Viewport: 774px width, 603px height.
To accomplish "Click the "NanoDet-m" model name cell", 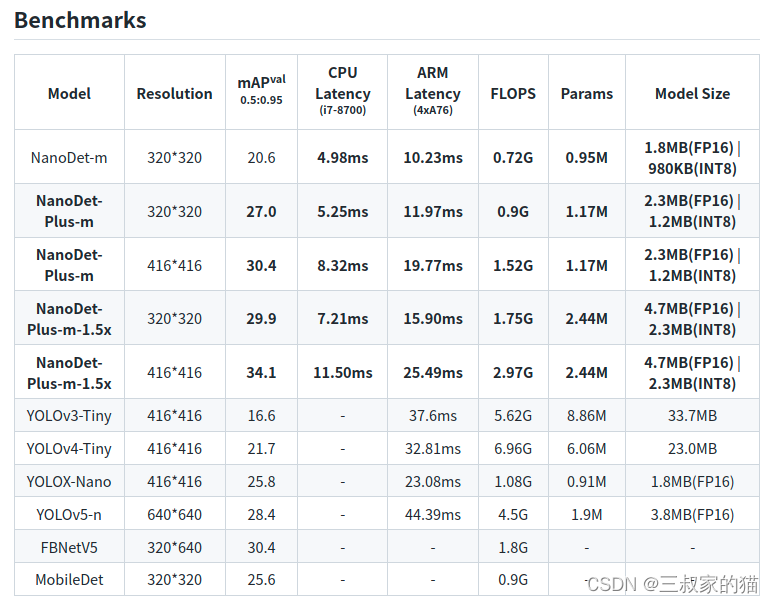I will [69, 158].
